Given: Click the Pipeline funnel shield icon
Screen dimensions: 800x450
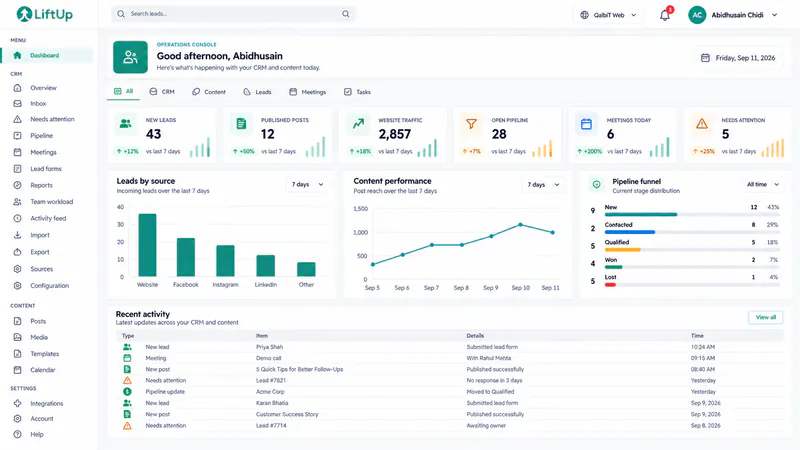Looking at the screenshot, I should (596, 185).
